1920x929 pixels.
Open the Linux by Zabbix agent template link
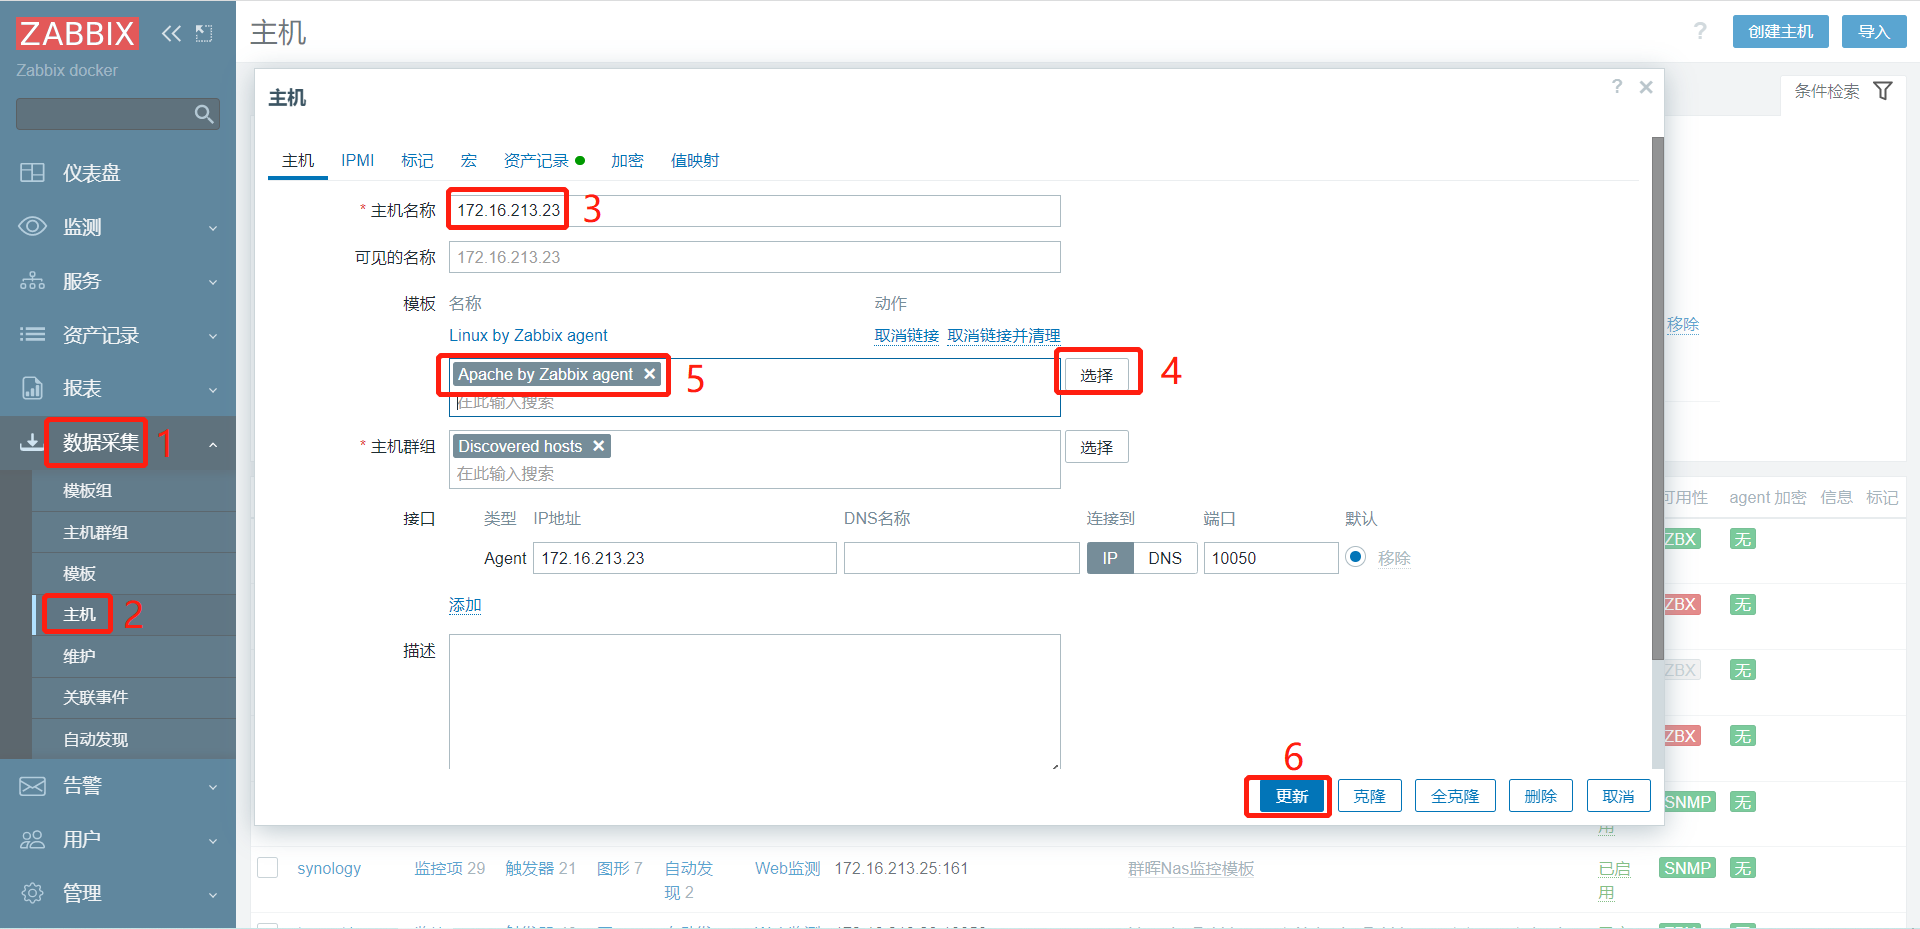pyautogui.click(x=528, y=335)
